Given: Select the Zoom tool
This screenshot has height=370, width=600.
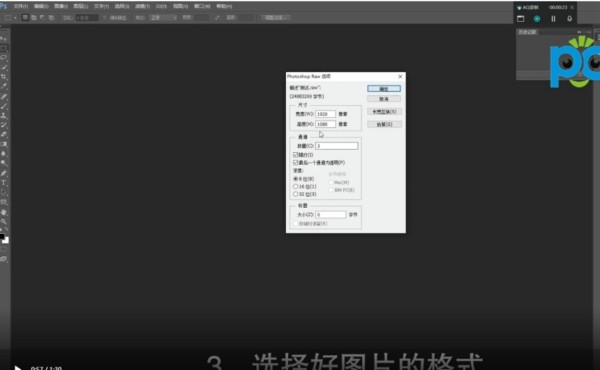Looking at the screenshot, I should (4, 222).
